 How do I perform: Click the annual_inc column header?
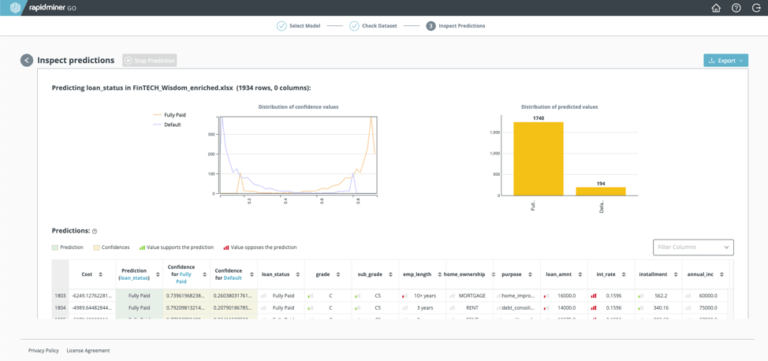coord(704,274)
